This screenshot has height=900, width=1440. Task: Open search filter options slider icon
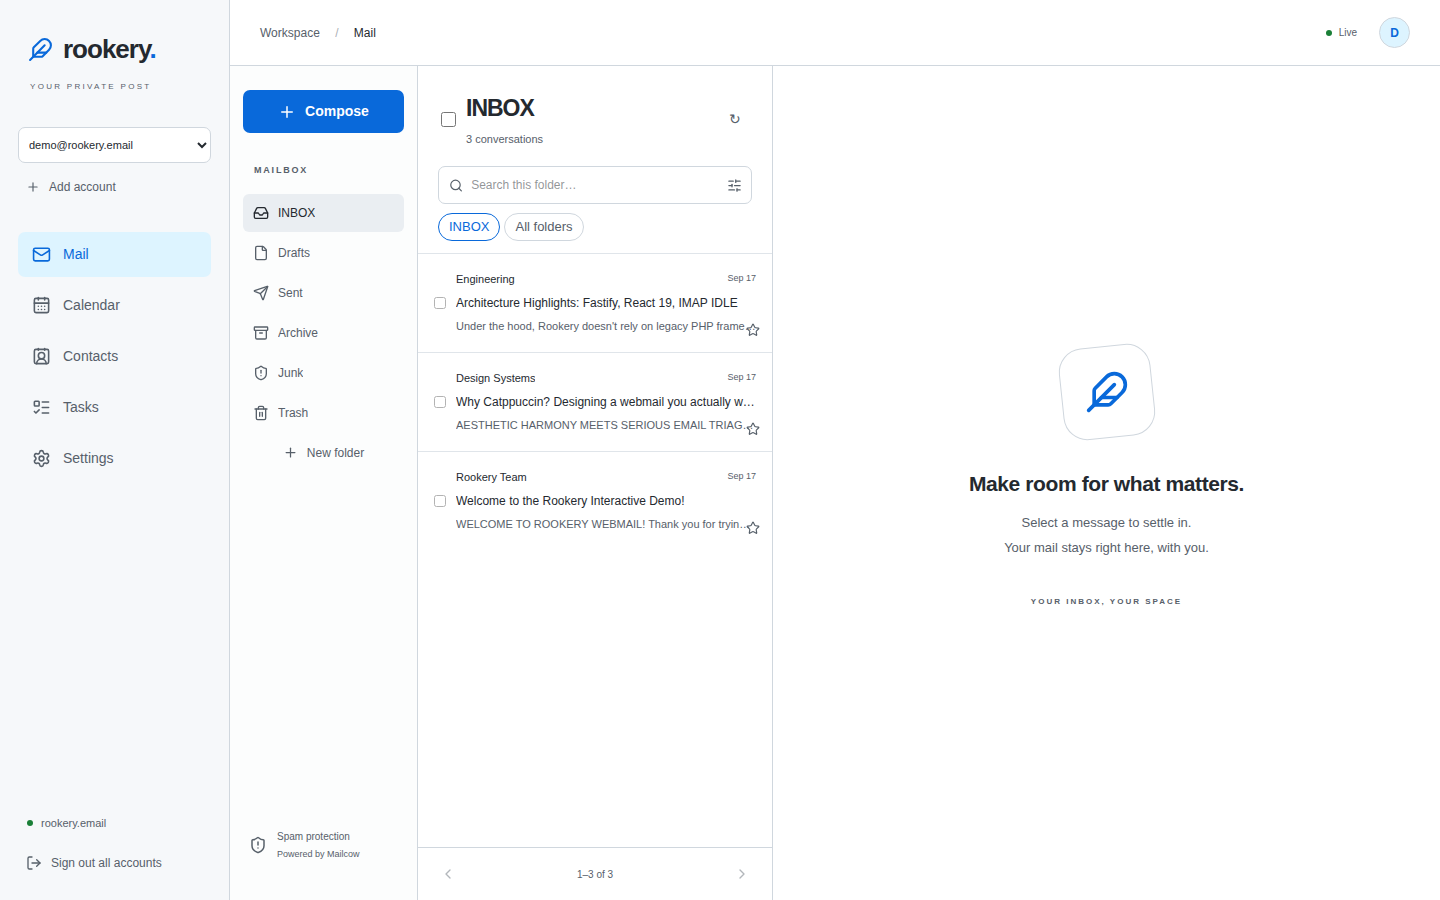(x=734, y=185)
